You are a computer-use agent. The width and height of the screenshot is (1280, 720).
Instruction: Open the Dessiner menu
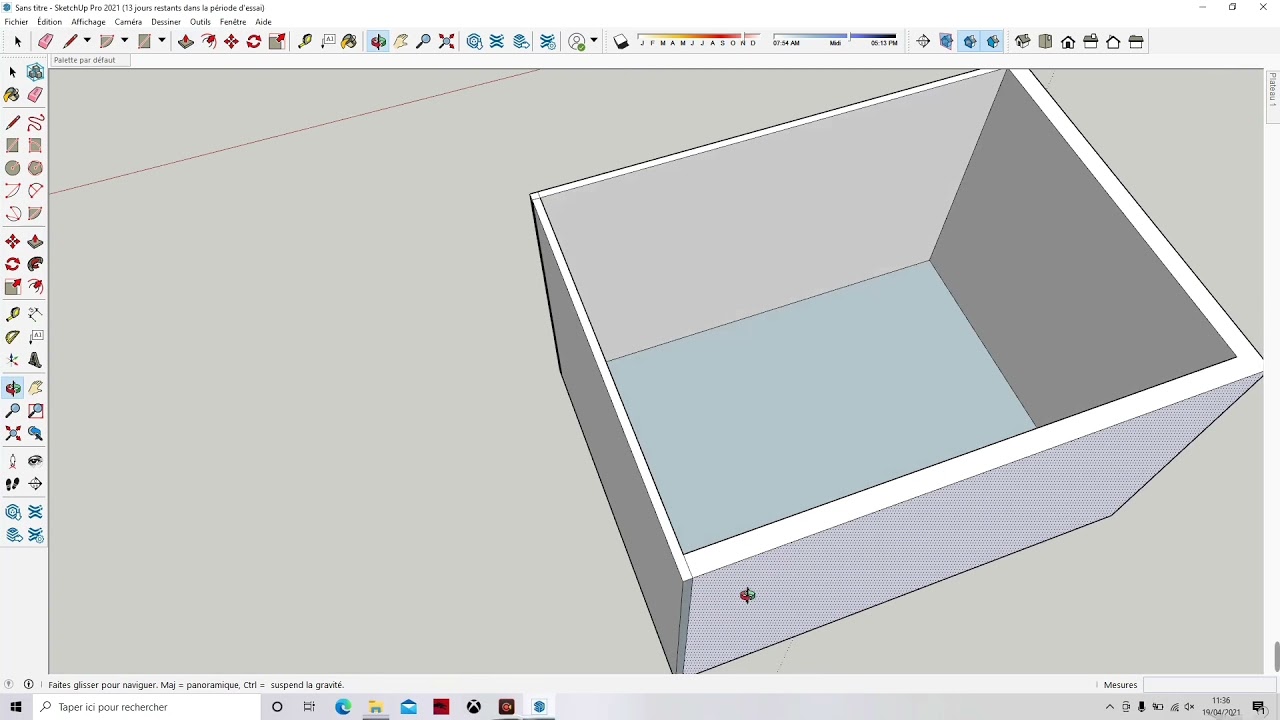tap(166, 22)
